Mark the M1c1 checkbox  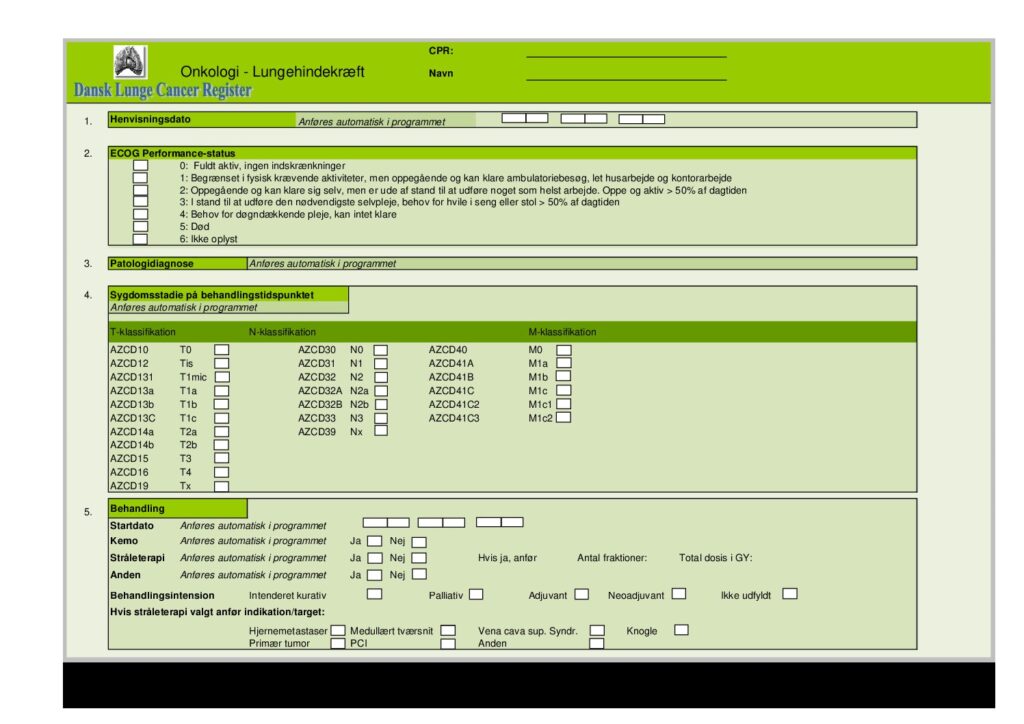(564, 404)
